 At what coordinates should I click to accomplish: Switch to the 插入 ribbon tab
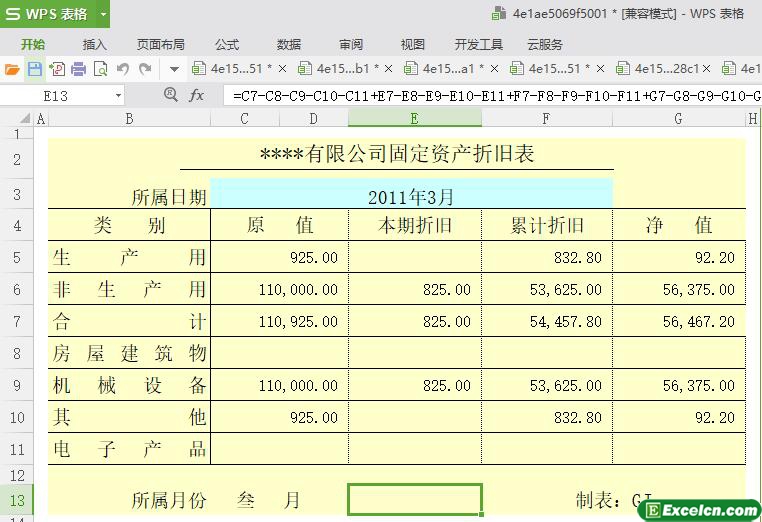[94, 45]
